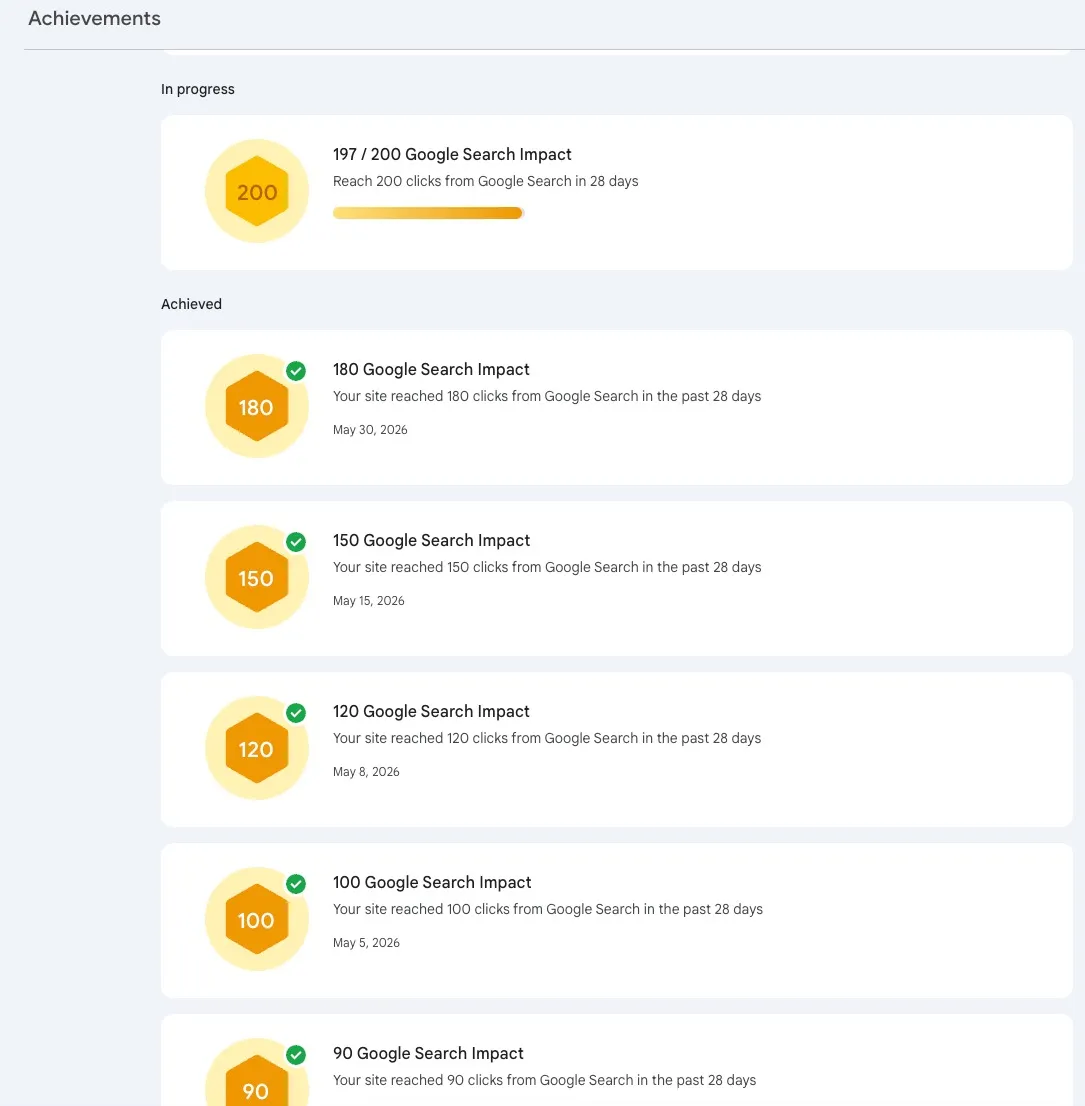Click the May 8, 2026 date
The width and height of the screenshot is (1085, 1106).
point(366,772)
